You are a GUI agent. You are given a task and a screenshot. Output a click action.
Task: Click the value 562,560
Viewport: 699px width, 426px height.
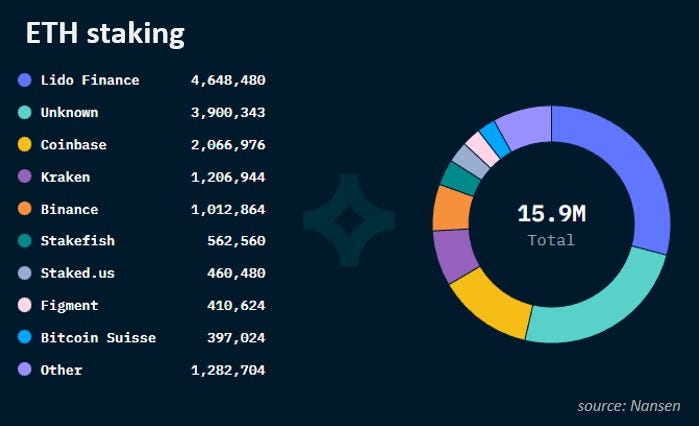coord(236,241)
